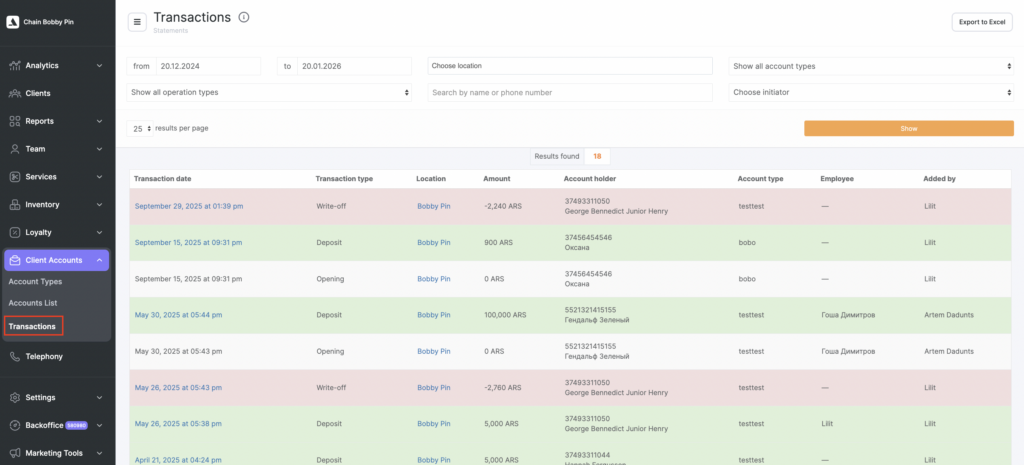
Task: Click the Telephony phone icon
Action: [14, 357]
